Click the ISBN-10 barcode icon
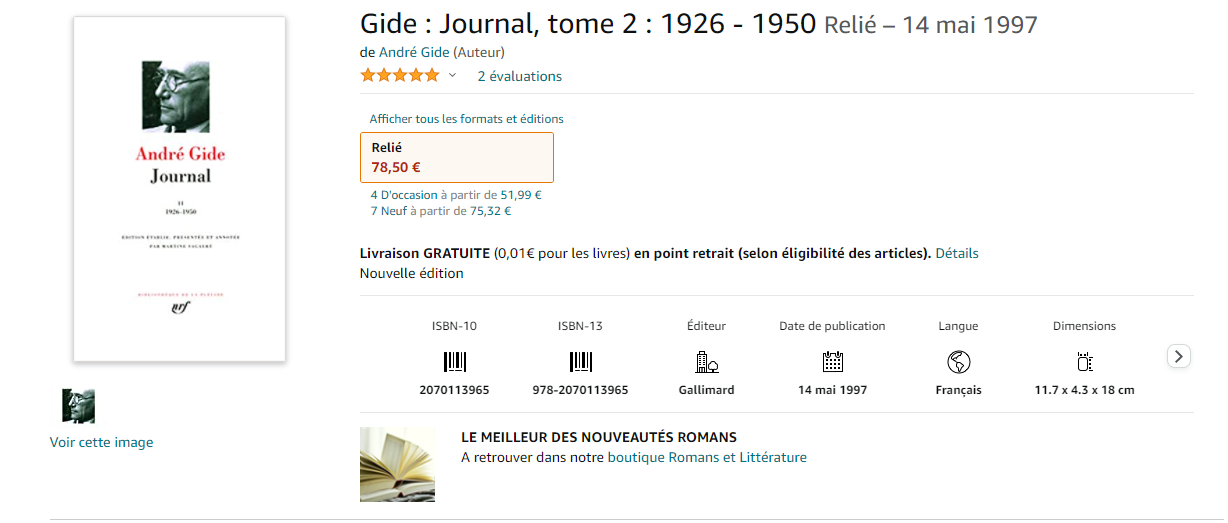 pyautogui.click(x=454, y=362)
